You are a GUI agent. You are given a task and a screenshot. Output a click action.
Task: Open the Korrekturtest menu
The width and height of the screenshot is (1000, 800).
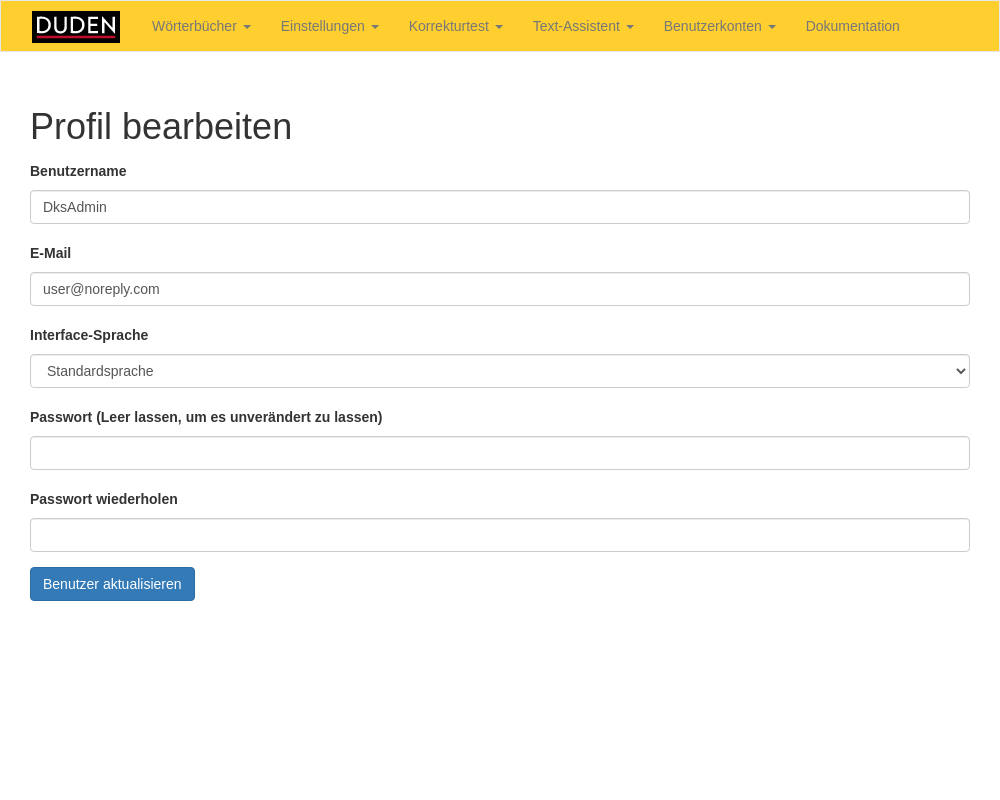455,26
